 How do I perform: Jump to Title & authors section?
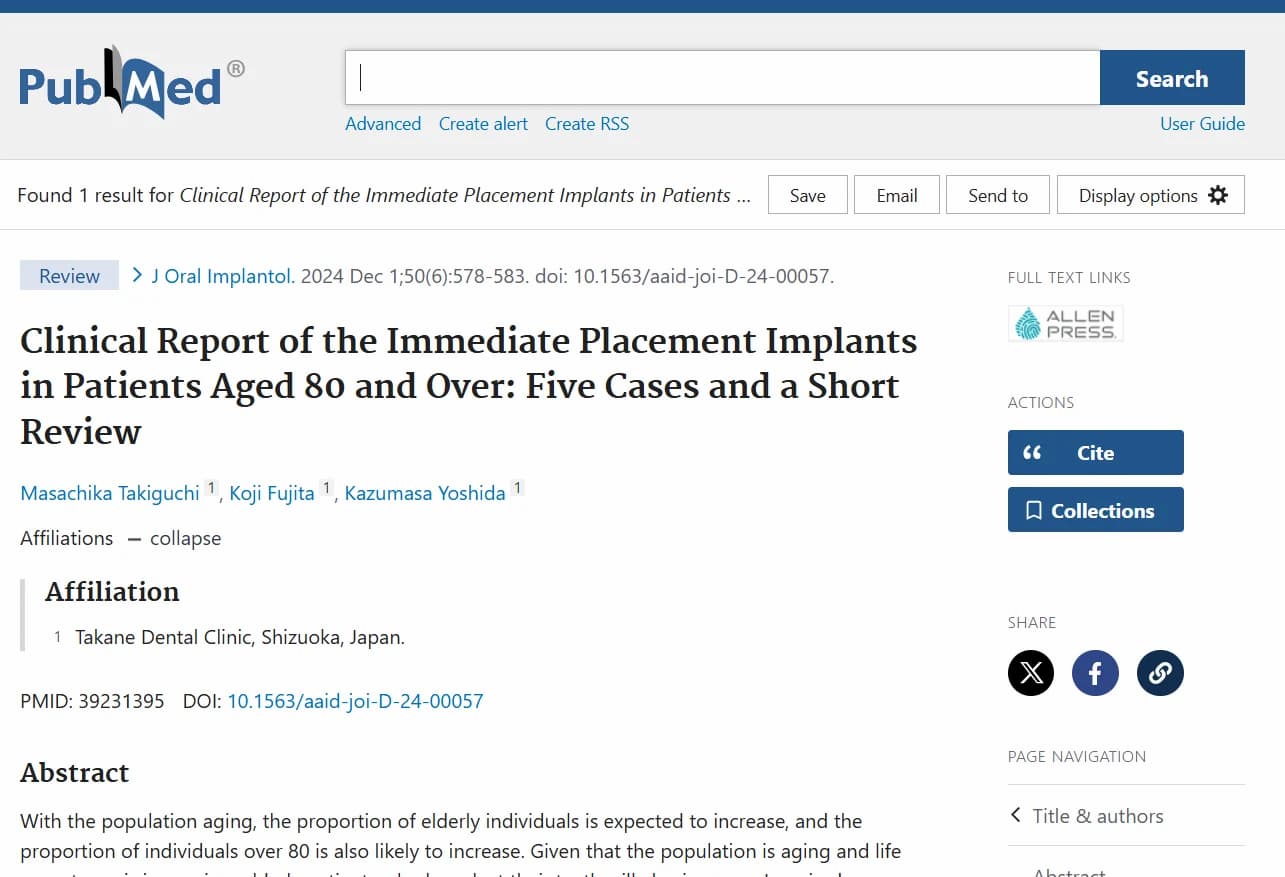tap(1097, 816)
